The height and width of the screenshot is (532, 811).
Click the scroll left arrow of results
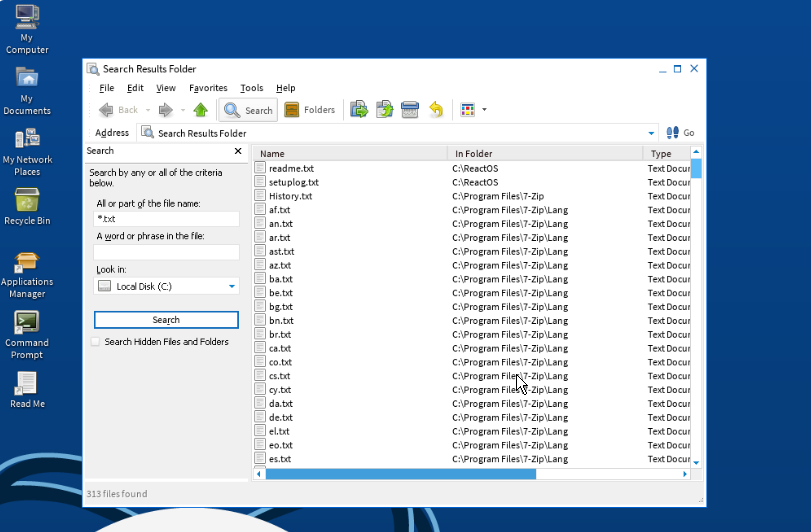click(x=259, y=474)
